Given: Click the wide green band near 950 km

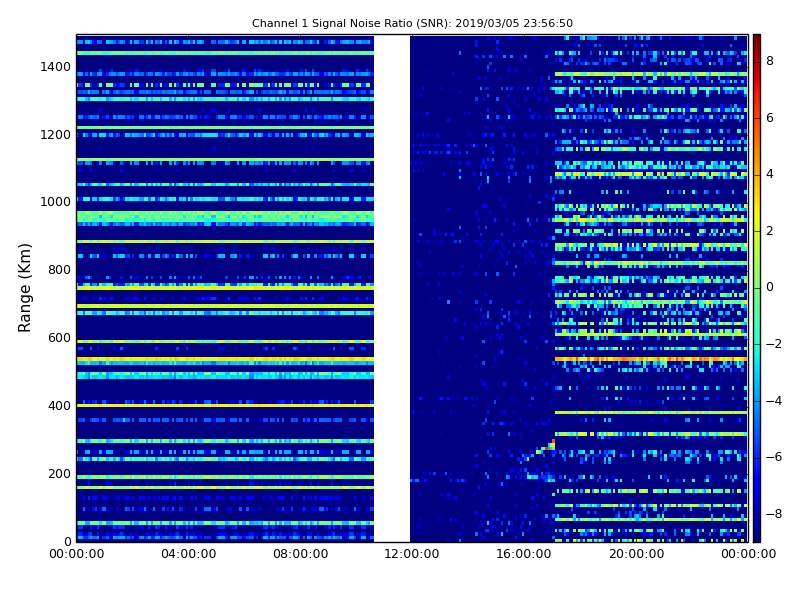Looking at the screenshot, I should tap(225, 218).
